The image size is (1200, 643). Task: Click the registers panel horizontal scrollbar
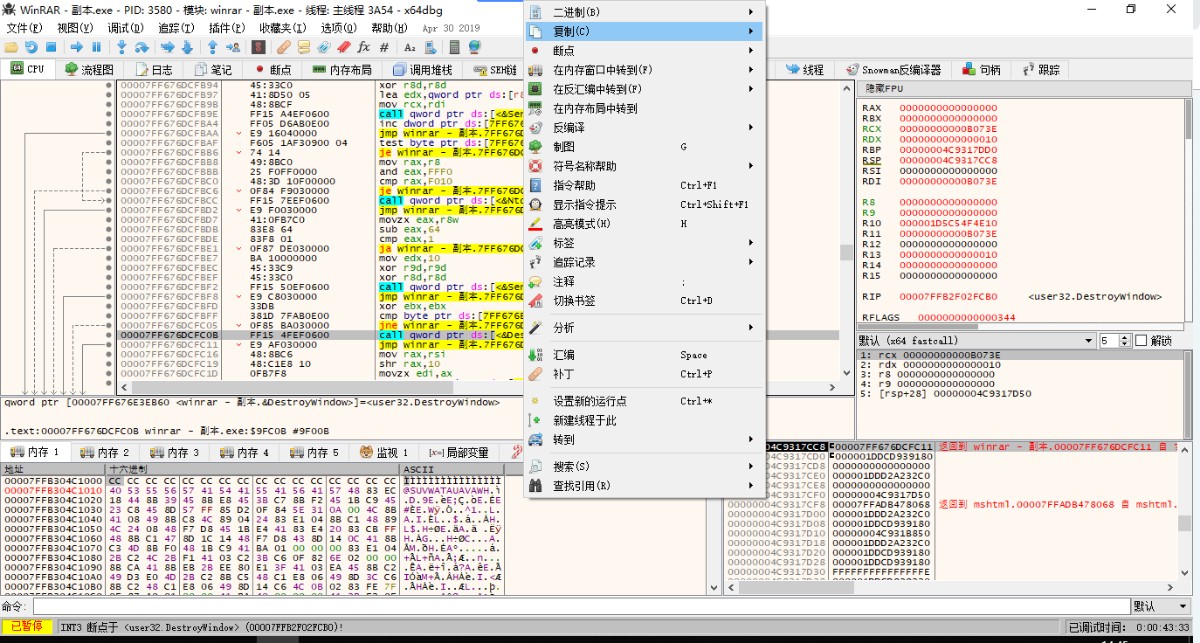point(1019,325)
